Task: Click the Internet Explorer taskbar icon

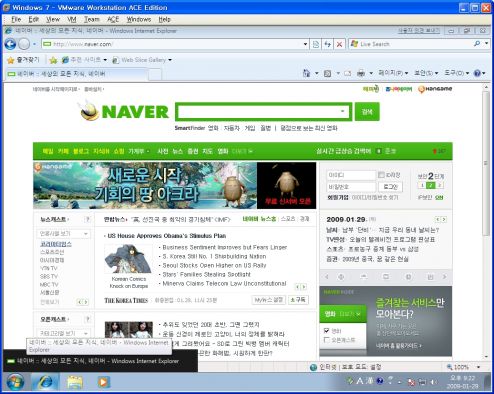Action: click(45, 382)
